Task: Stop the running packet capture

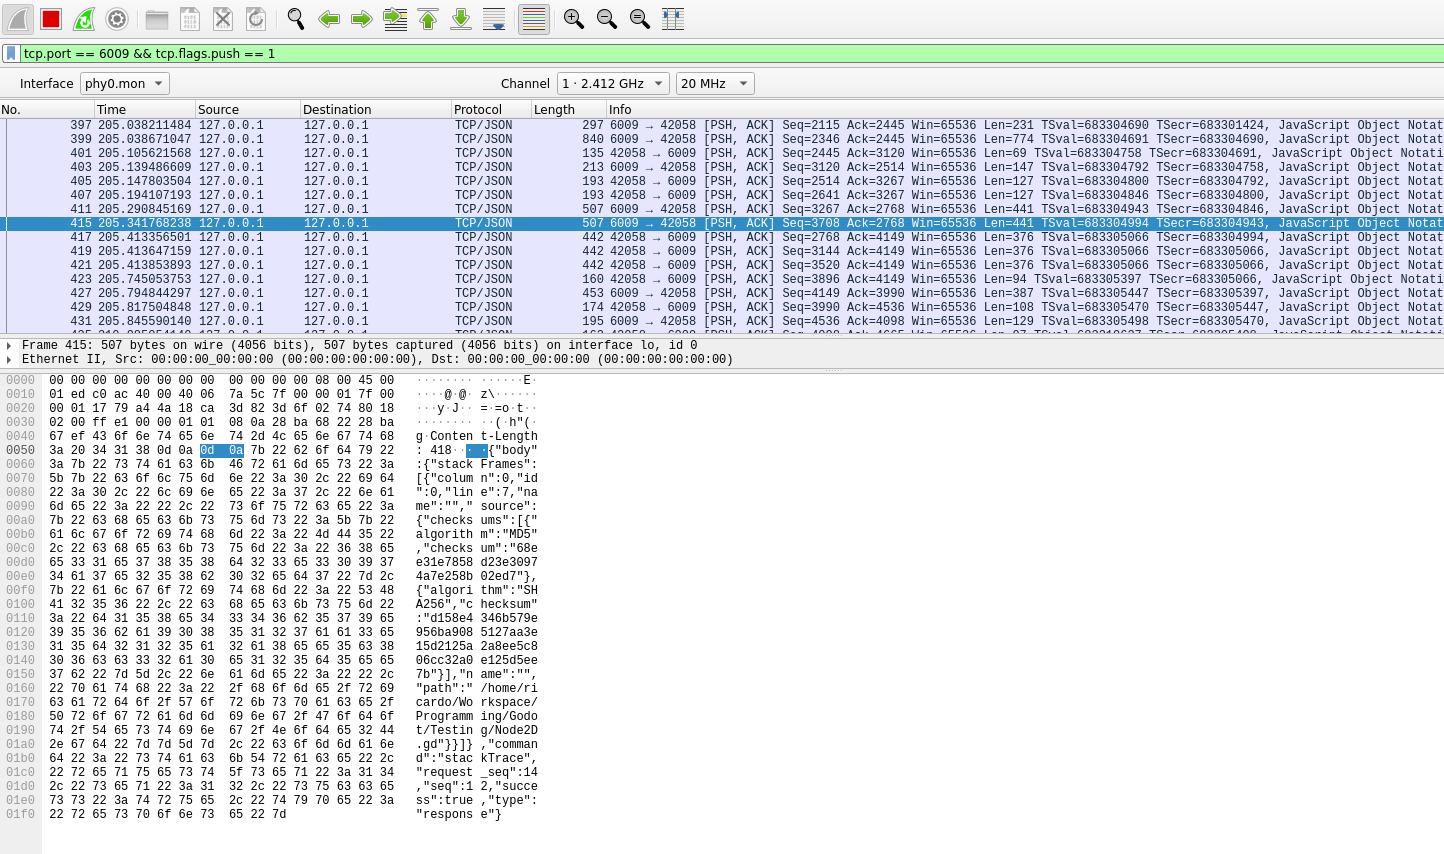Action: coord(51,19)
